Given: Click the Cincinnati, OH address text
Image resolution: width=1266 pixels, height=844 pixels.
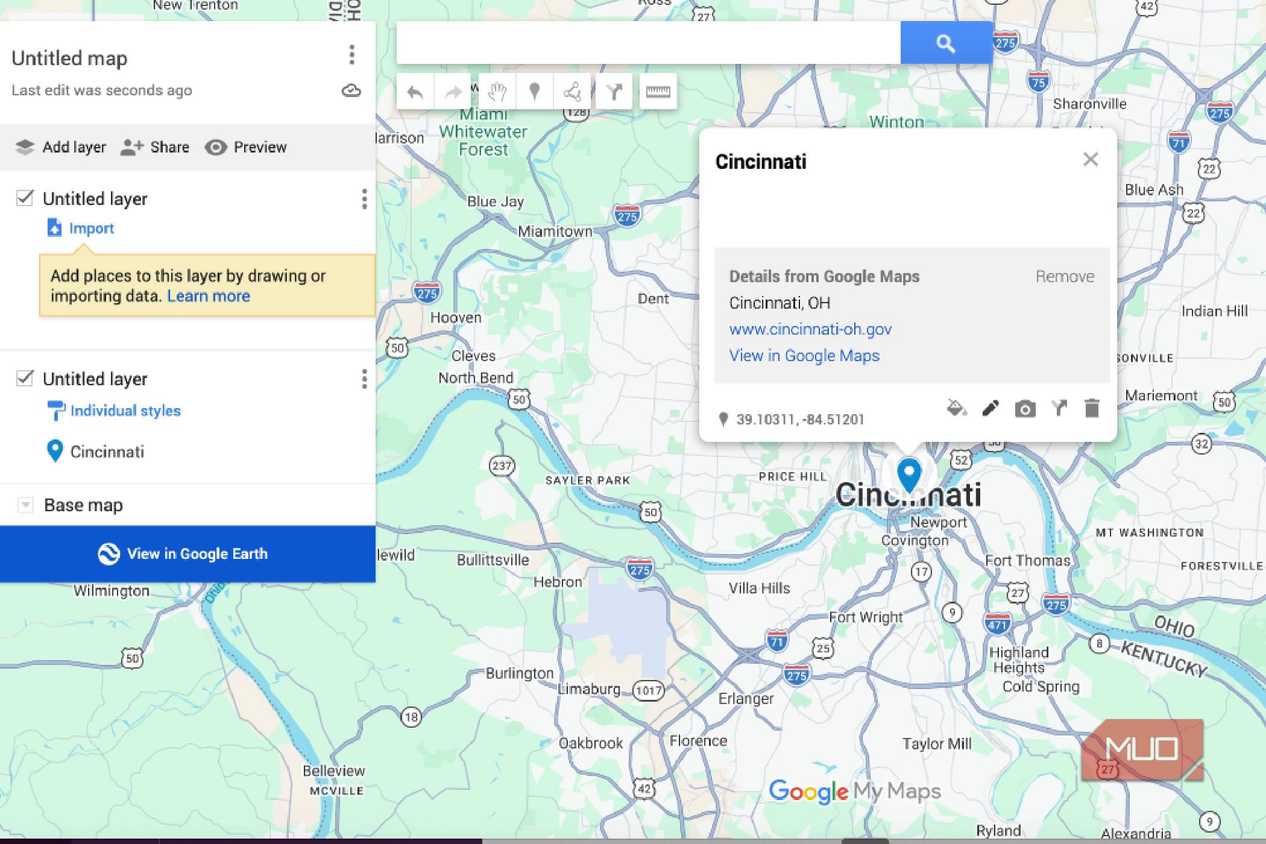Looking at the screenshot, I should coord(779,303).
